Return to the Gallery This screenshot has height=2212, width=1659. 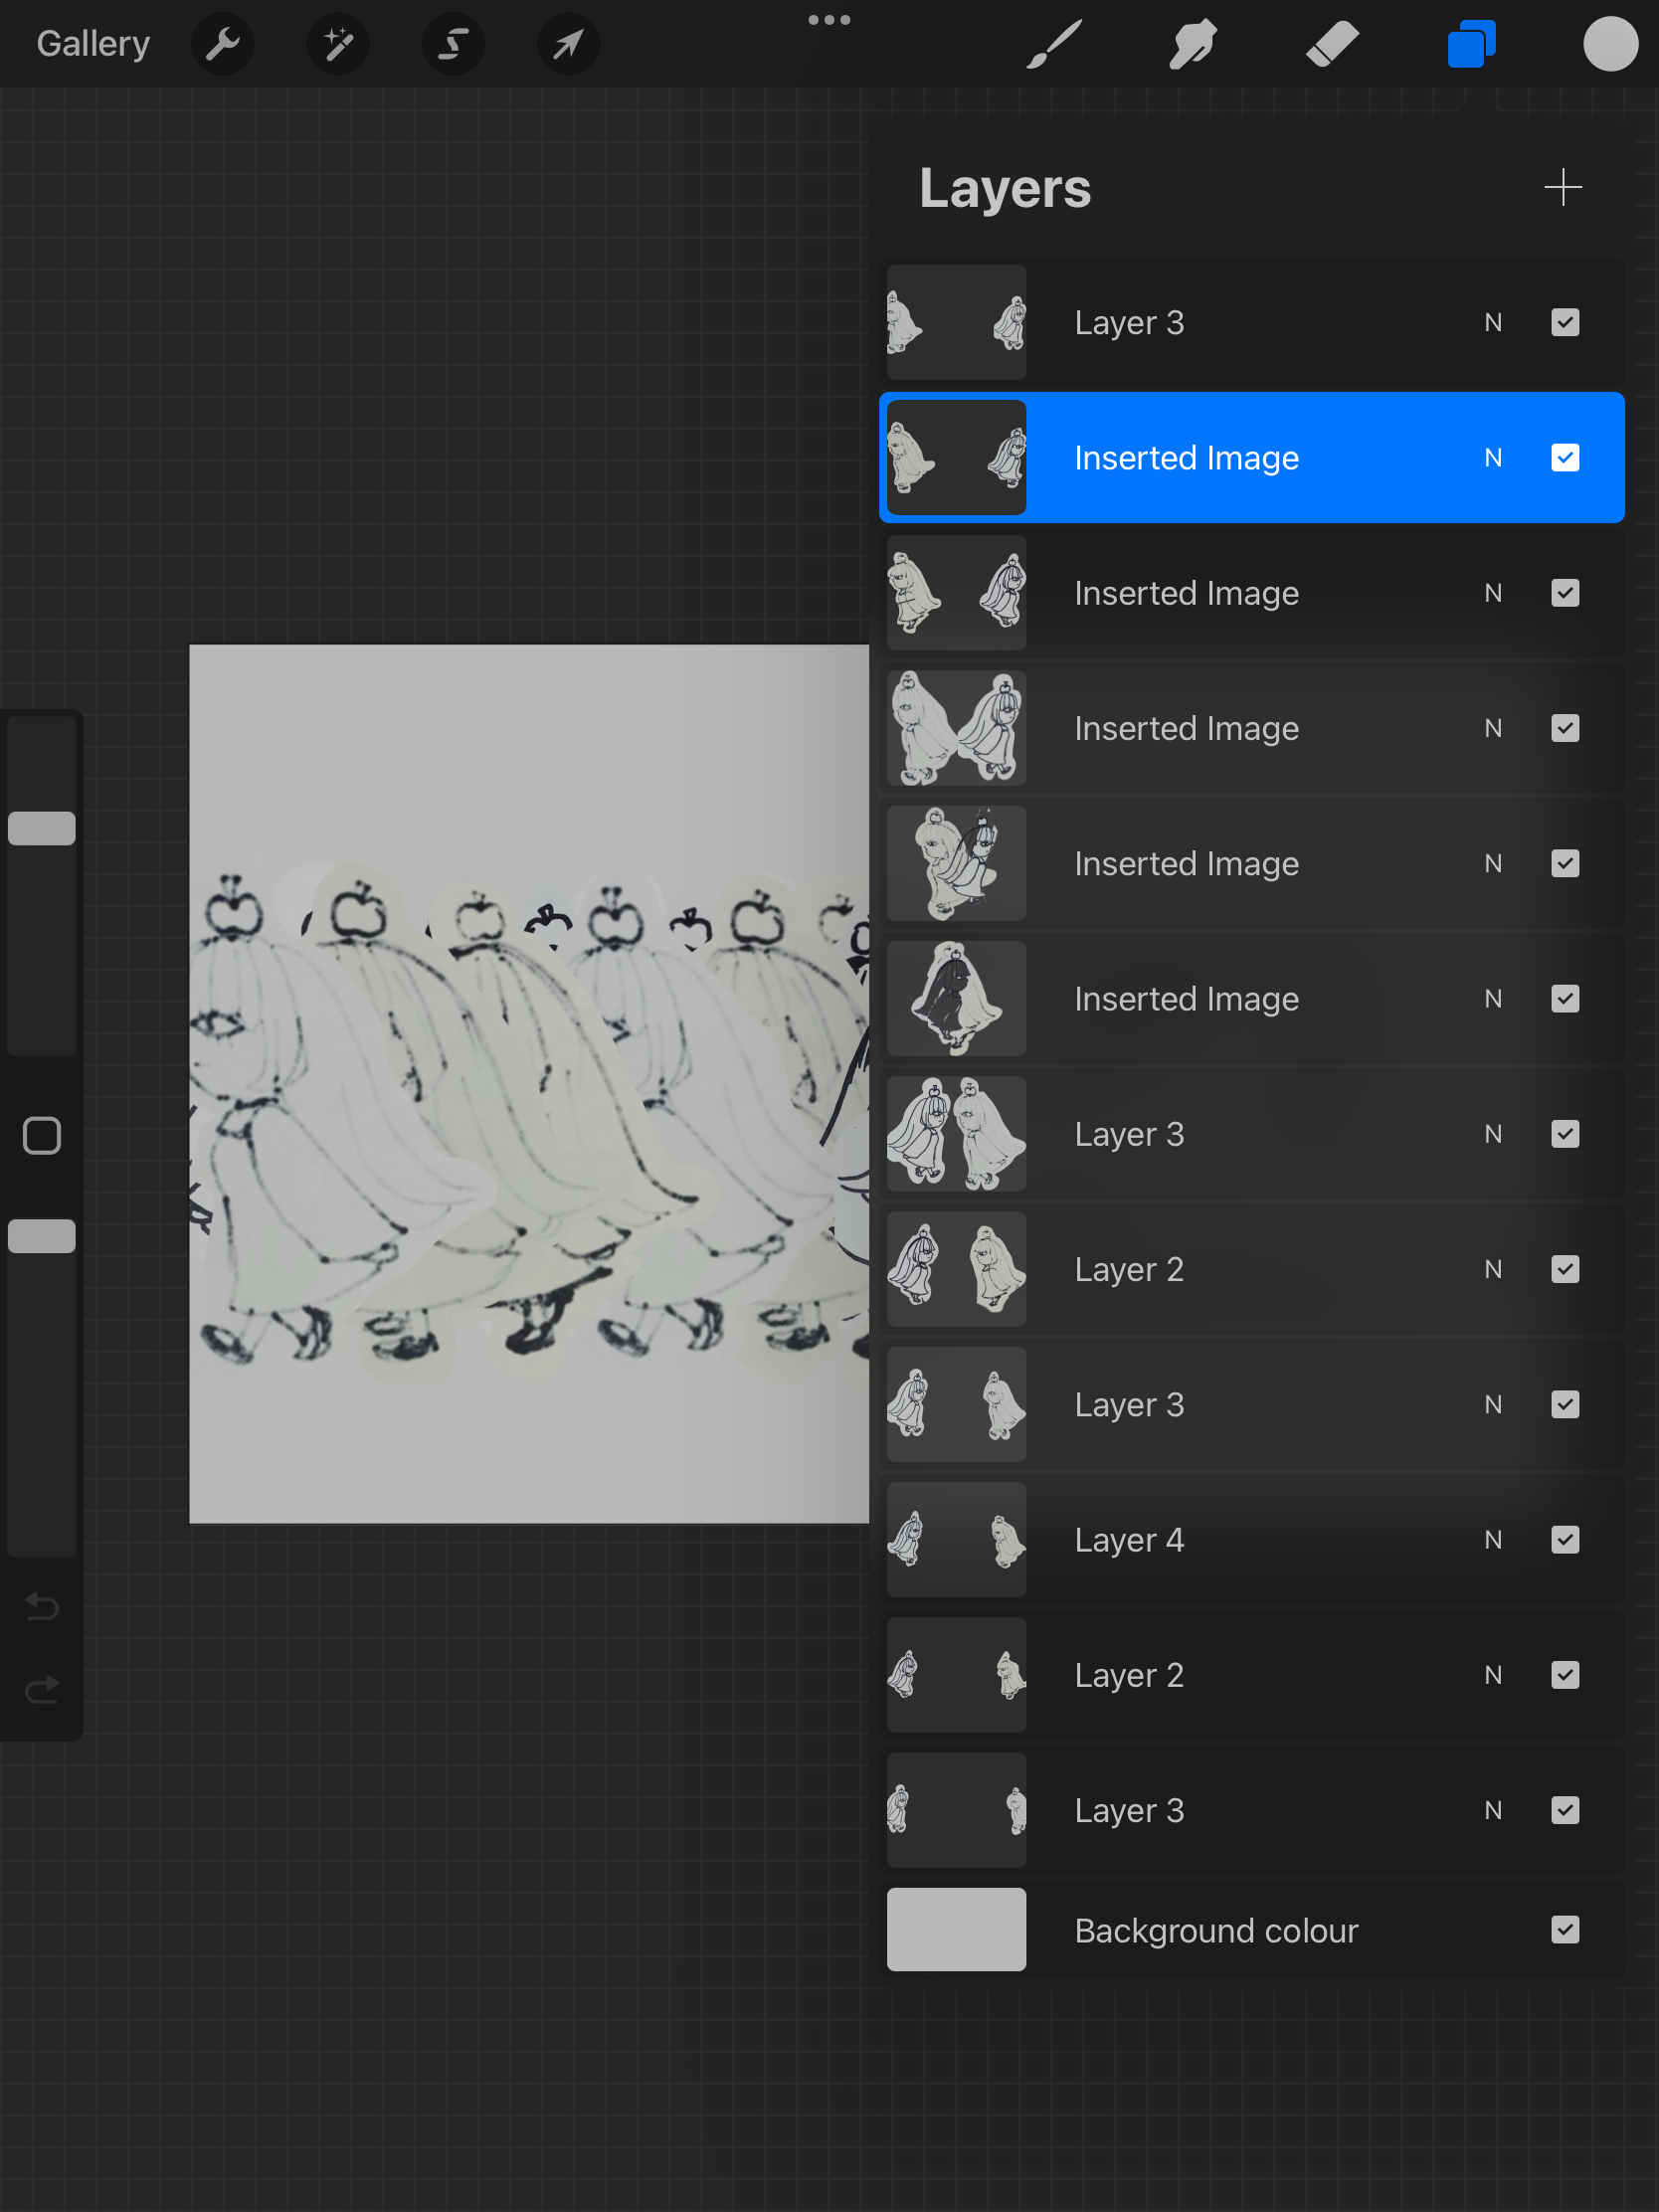tap(93, 44)
